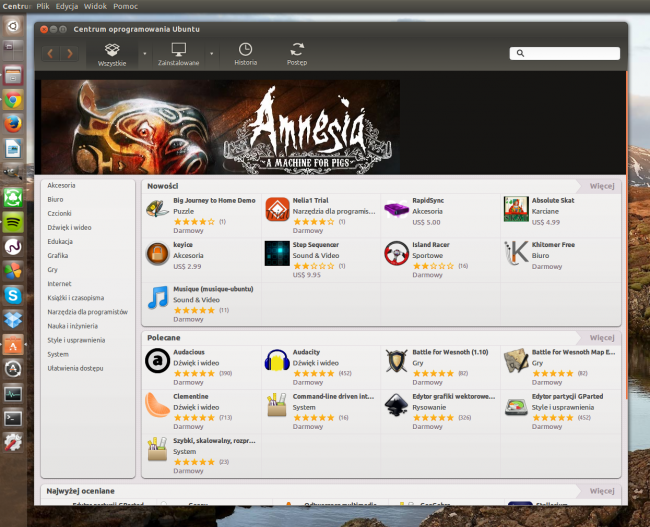Open the Khitomer Free icon
Viewport: 650px width, 527px height.
pyautogui.click(x=516, y=253)
